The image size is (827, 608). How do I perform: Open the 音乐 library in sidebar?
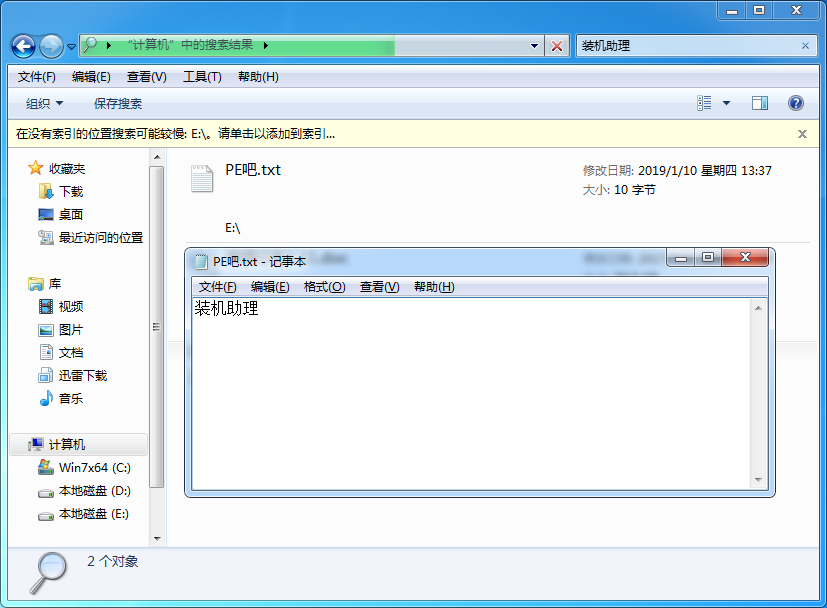point(70,399)
